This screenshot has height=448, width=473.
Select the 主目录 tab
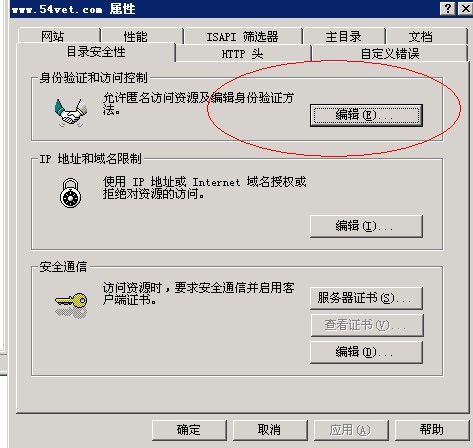(x=344, y=36)
